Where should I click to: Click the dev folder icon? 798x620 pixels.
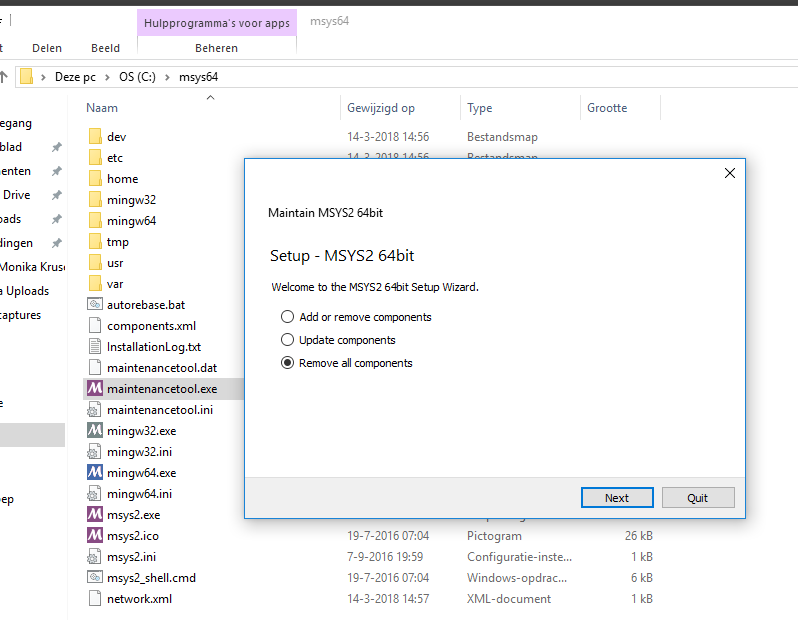(95, 136)
